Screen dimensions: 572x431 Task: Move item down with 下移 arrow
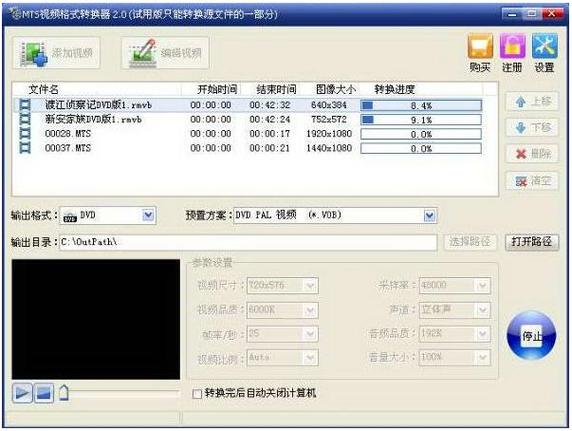[x=532, y=128]
